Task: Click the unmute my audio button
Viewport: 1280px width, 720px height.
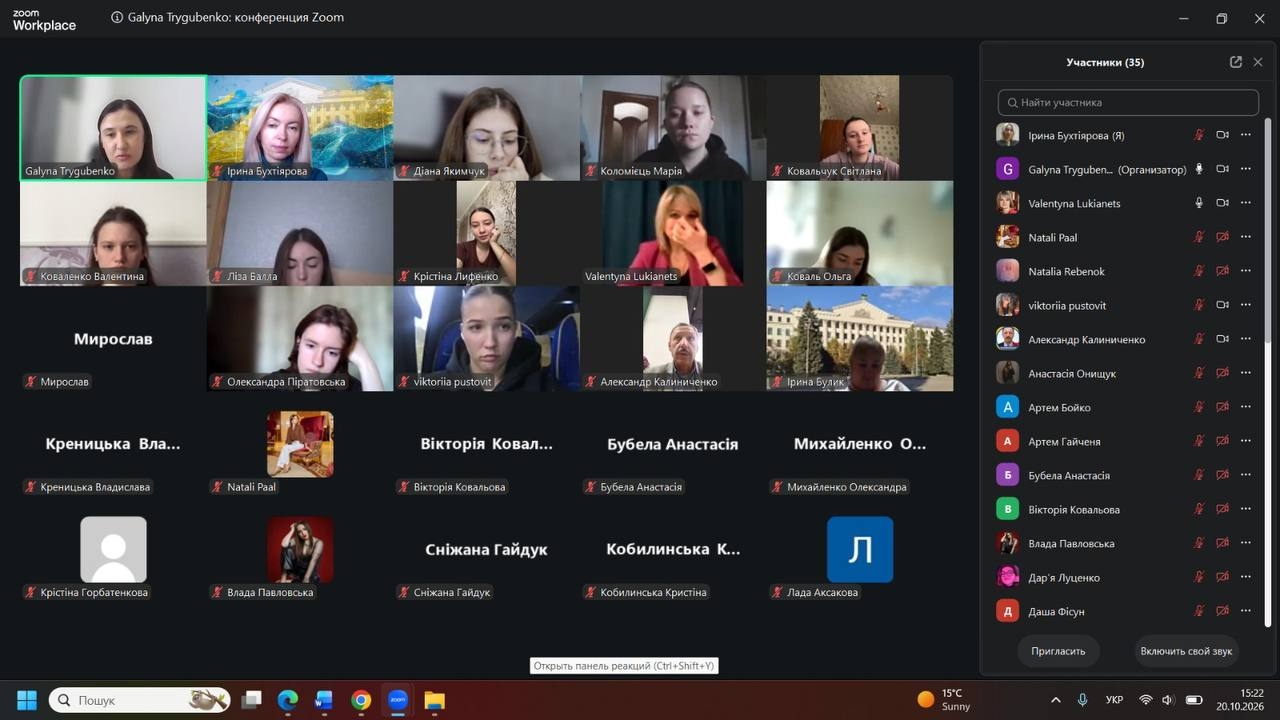Action: pos(1186,651)
